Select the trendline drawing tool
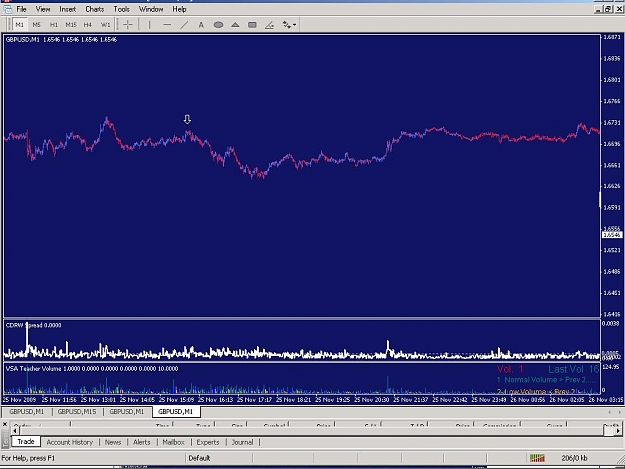This screenshot has width=625, height=469. tap(184, 25)
